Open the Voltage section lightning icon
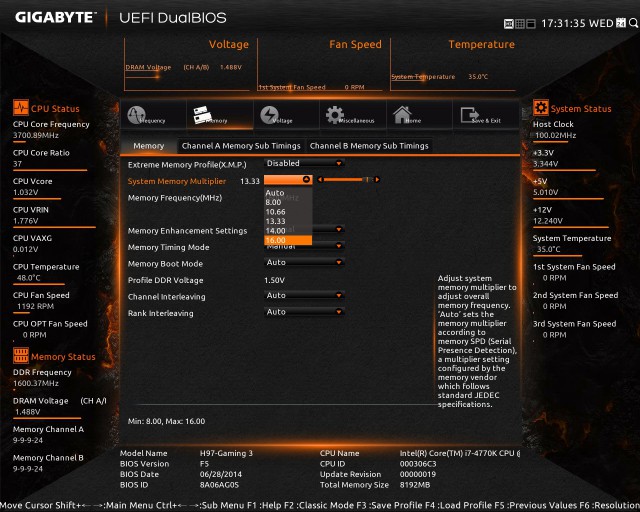 (x=269, y=115)
